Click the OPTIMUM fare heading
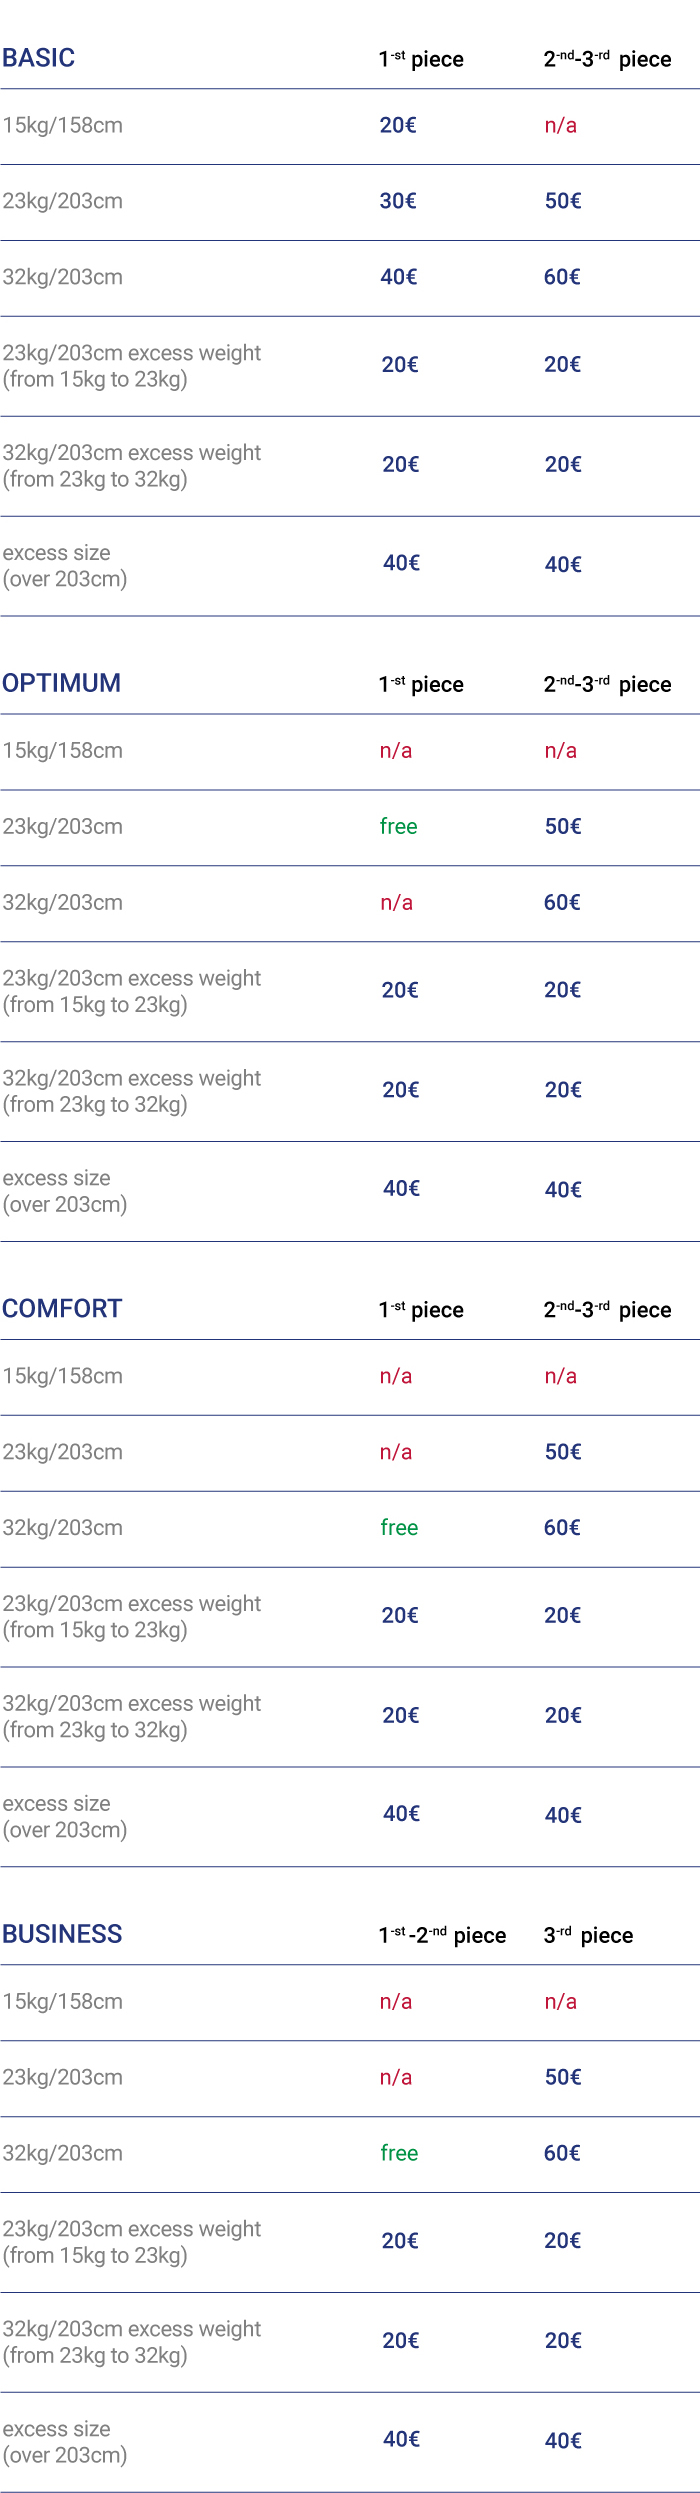The height and width of the screenshot is (2493, 700). click(61, 683)
